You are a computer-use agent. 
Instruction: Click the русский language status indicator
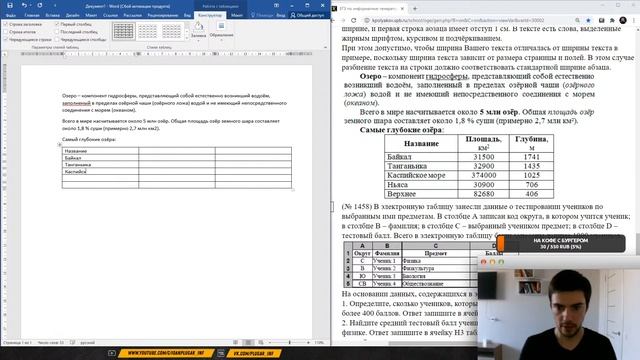(x=88, y=342)
